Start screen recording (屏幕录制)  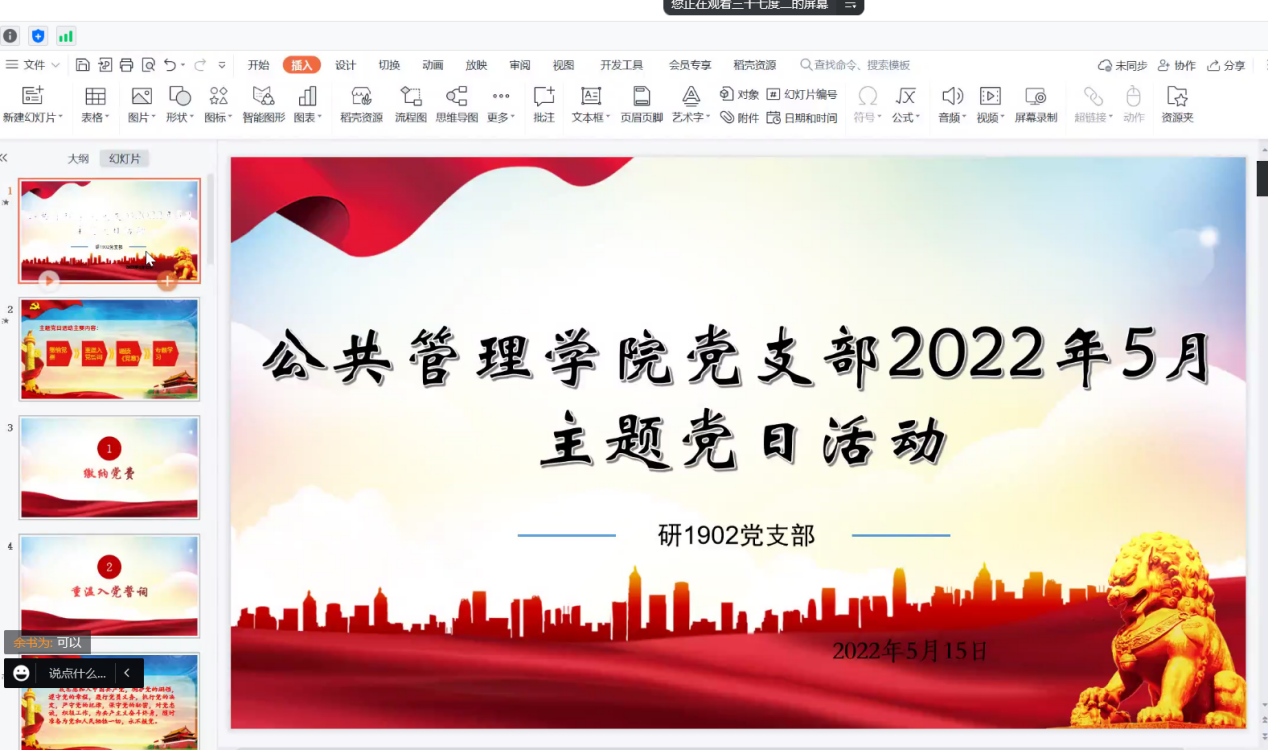(x=1035, y=104)
